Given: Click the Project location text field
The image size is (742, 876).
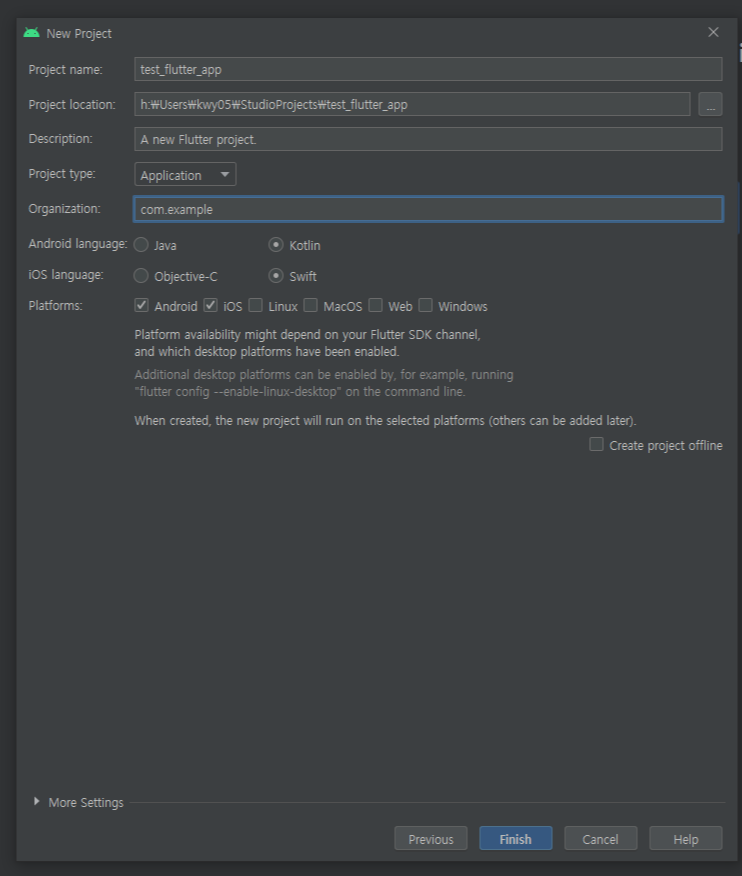Looking at the screenshot, I should tap(412, 104).
